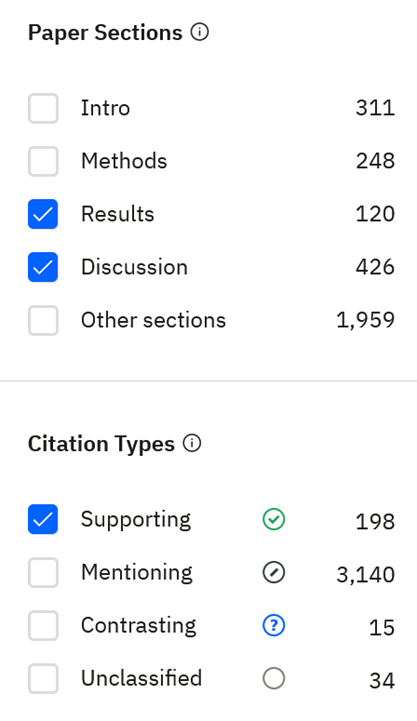Viewport: 417px width, 721px height.
Task: Click the green Supporting checkmark icon
Action: click(x=274, y=520)
